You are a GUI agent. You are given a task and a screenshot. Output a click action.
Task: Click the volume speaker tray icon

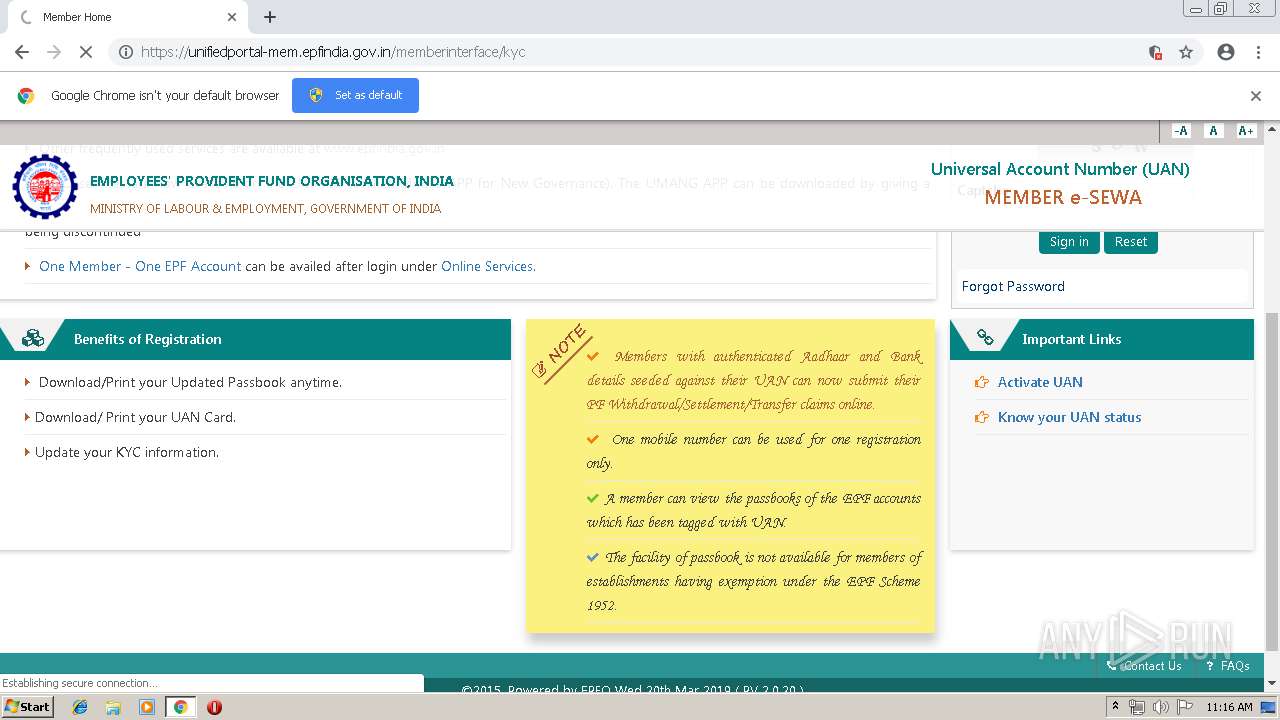1160,707
